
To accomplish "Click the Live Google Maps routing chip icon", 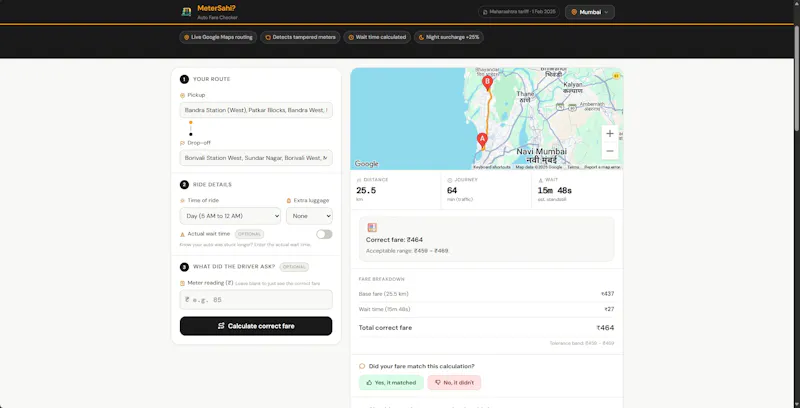I will 187,37.
